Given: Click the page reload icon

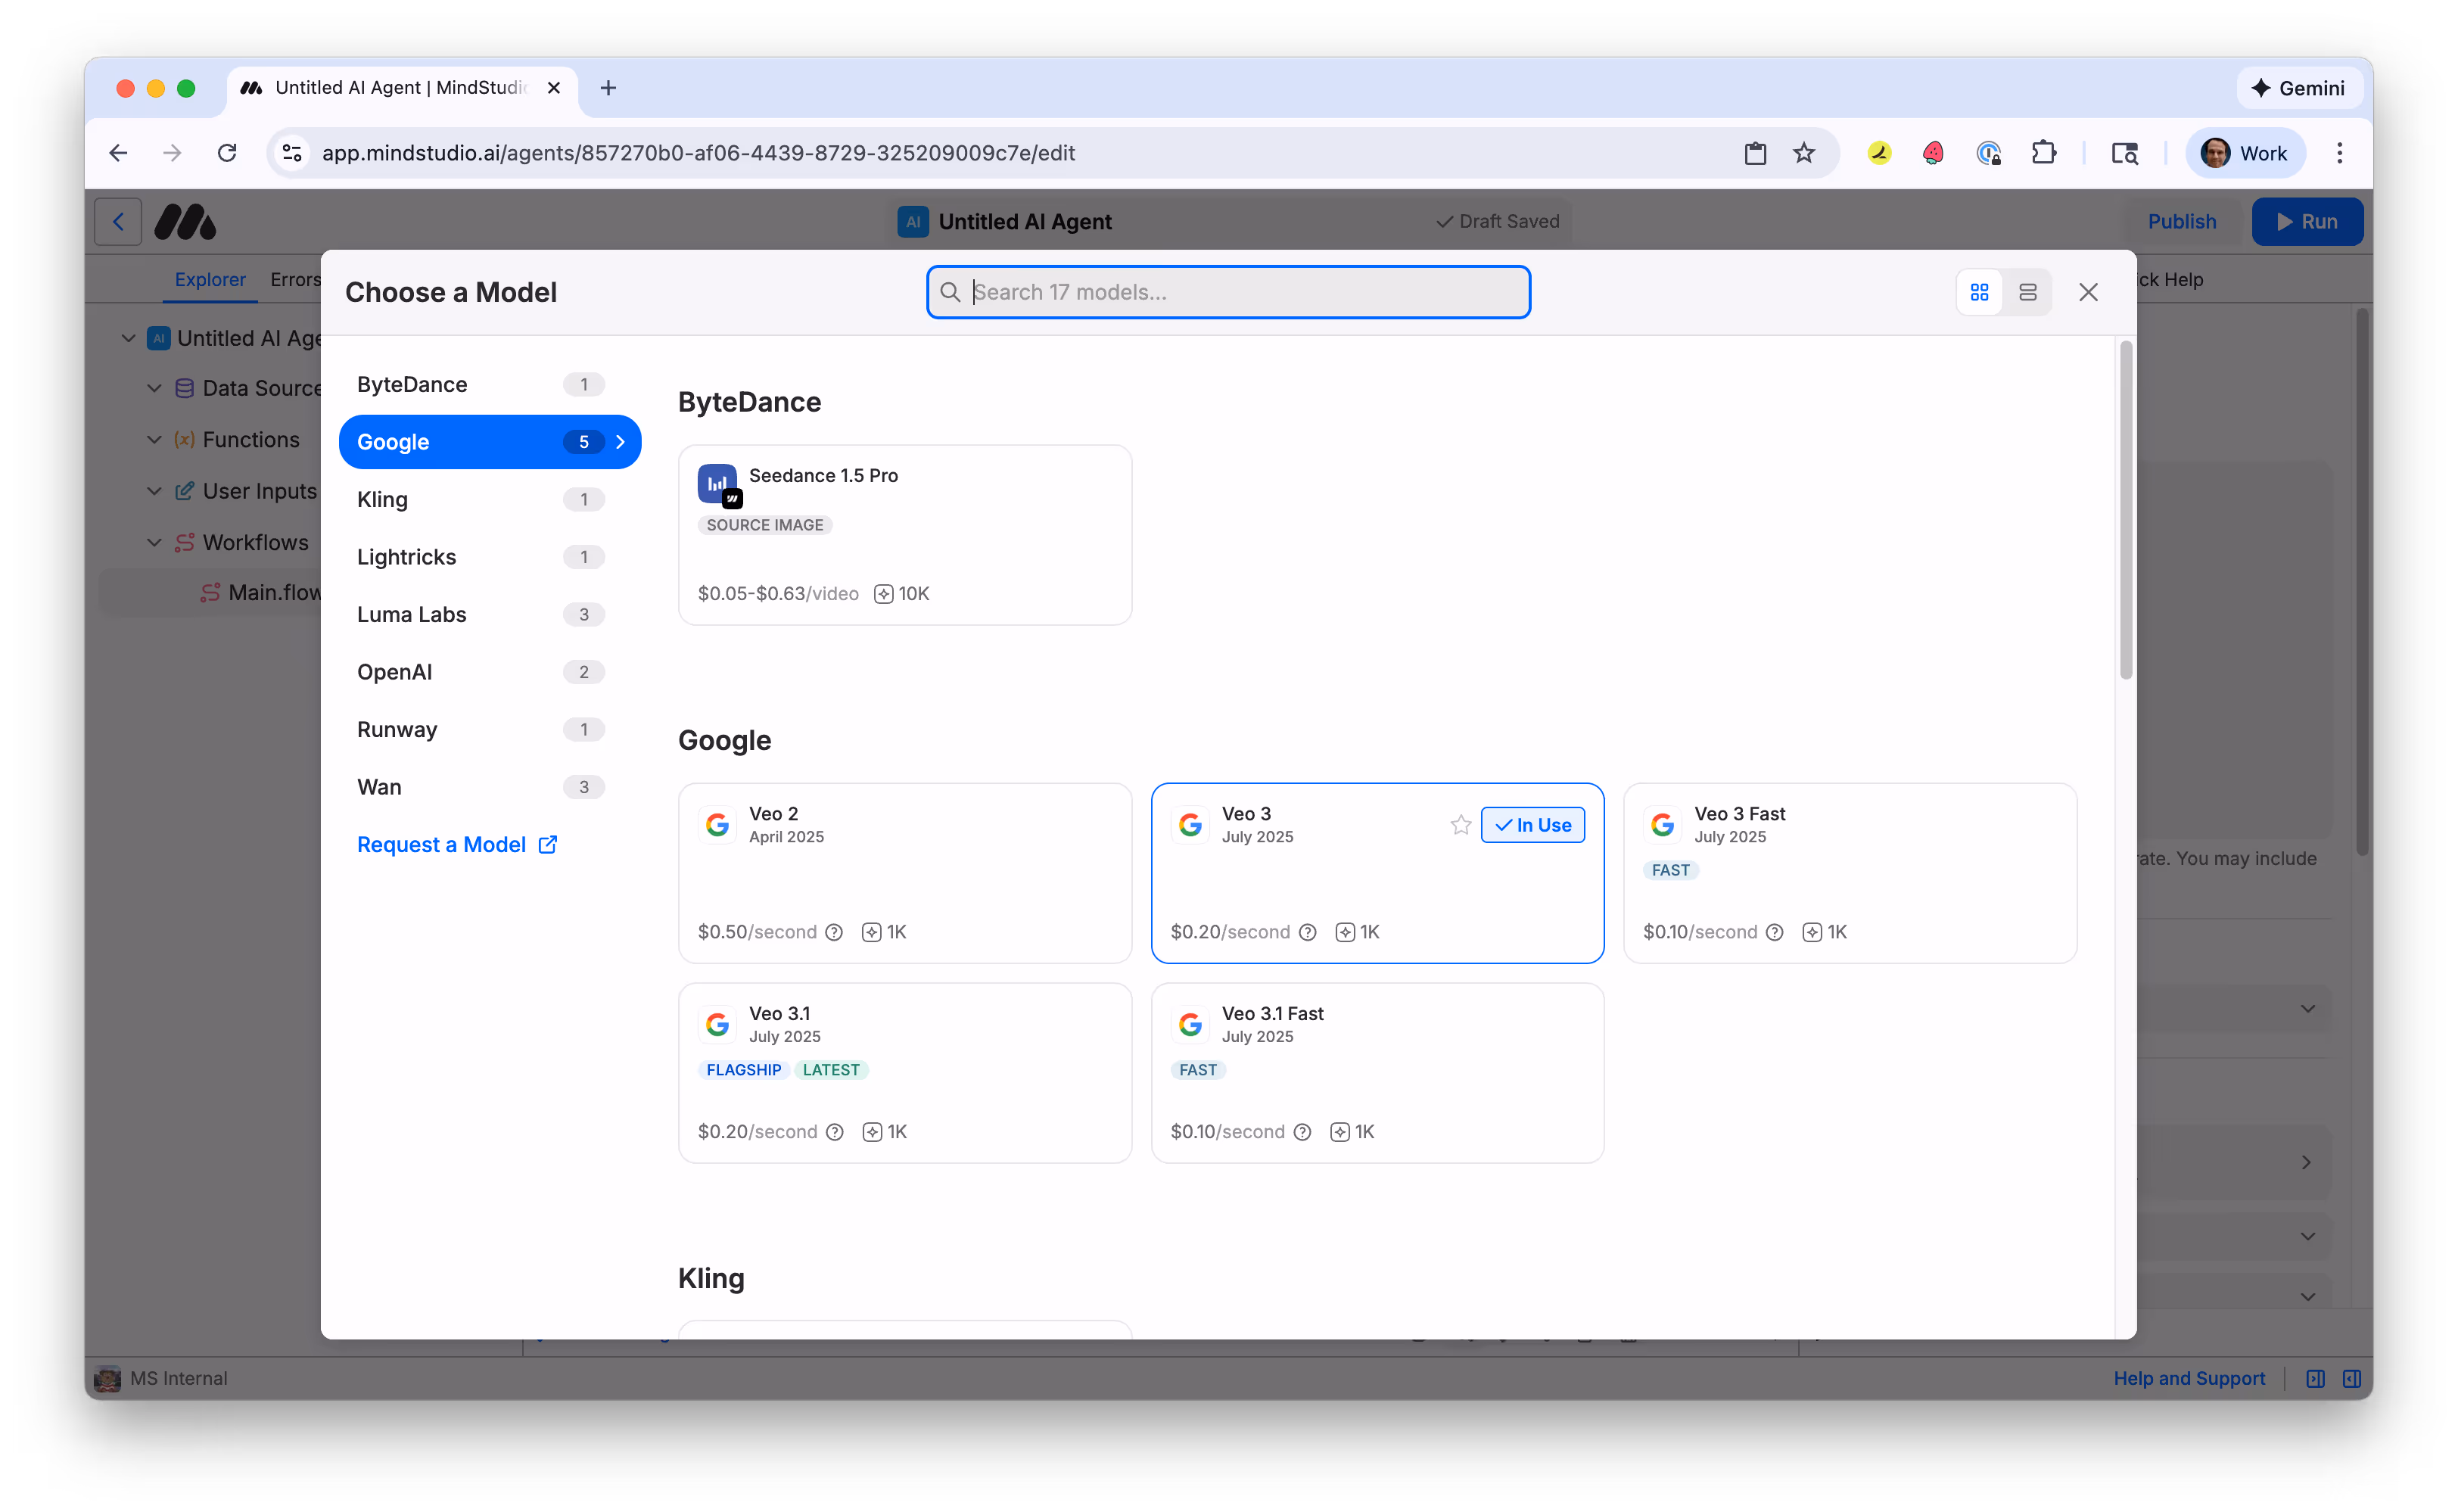Looking at the screenshot, I should tap(227, 153).
